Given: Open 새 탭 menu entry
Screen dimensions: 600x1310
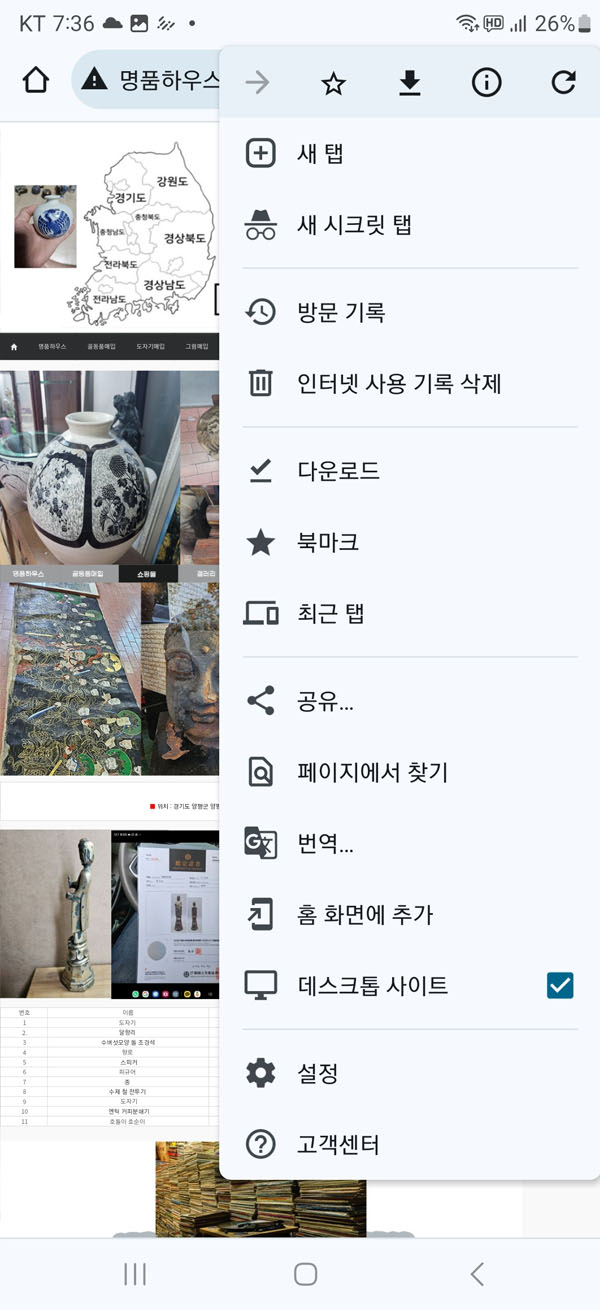Looking at the screenshot, I should 410,154.
